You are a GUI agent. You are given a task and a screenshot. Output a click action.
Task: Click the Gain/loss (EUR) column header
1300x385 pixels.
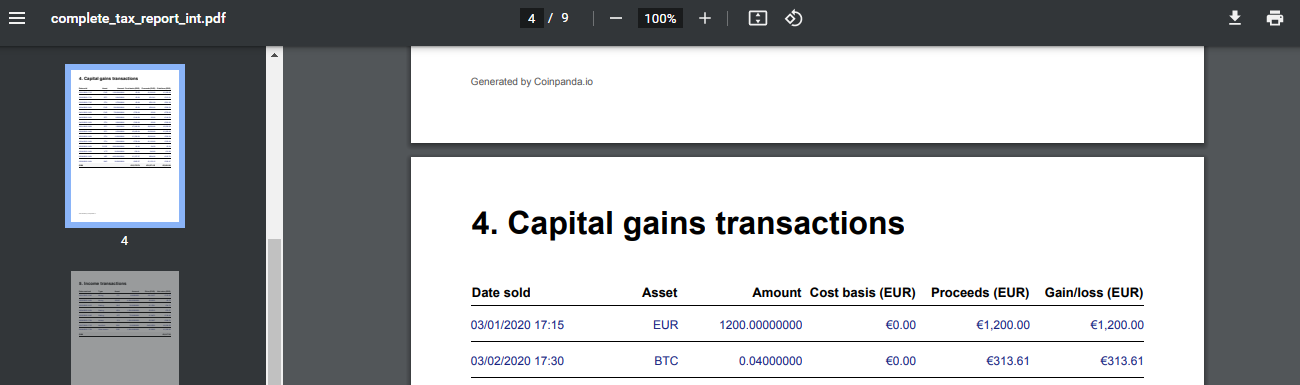(1093, 293)
